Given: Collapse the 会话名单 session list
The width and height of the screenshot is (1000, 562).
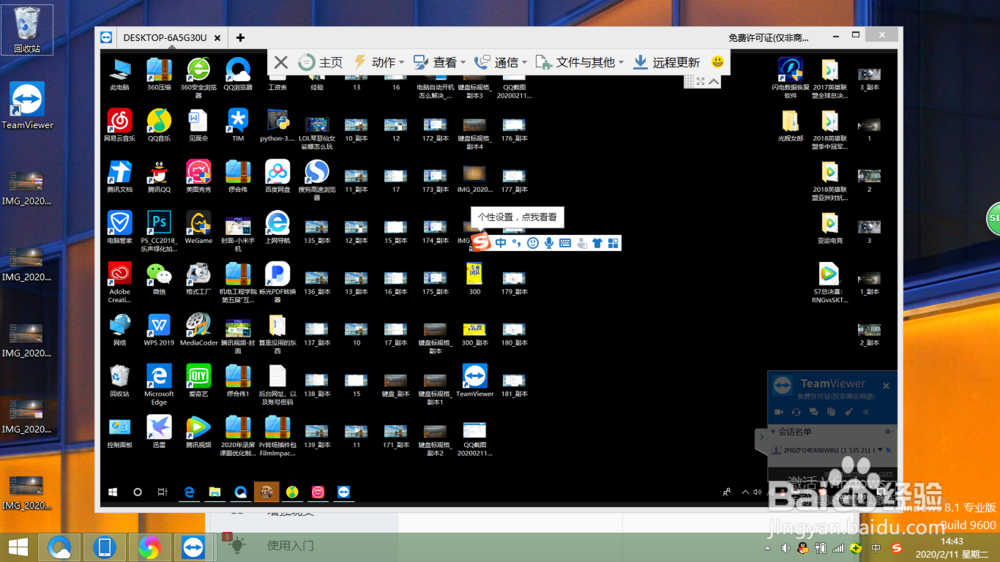Looking at the screenshot, I should [x=774, y=432].
